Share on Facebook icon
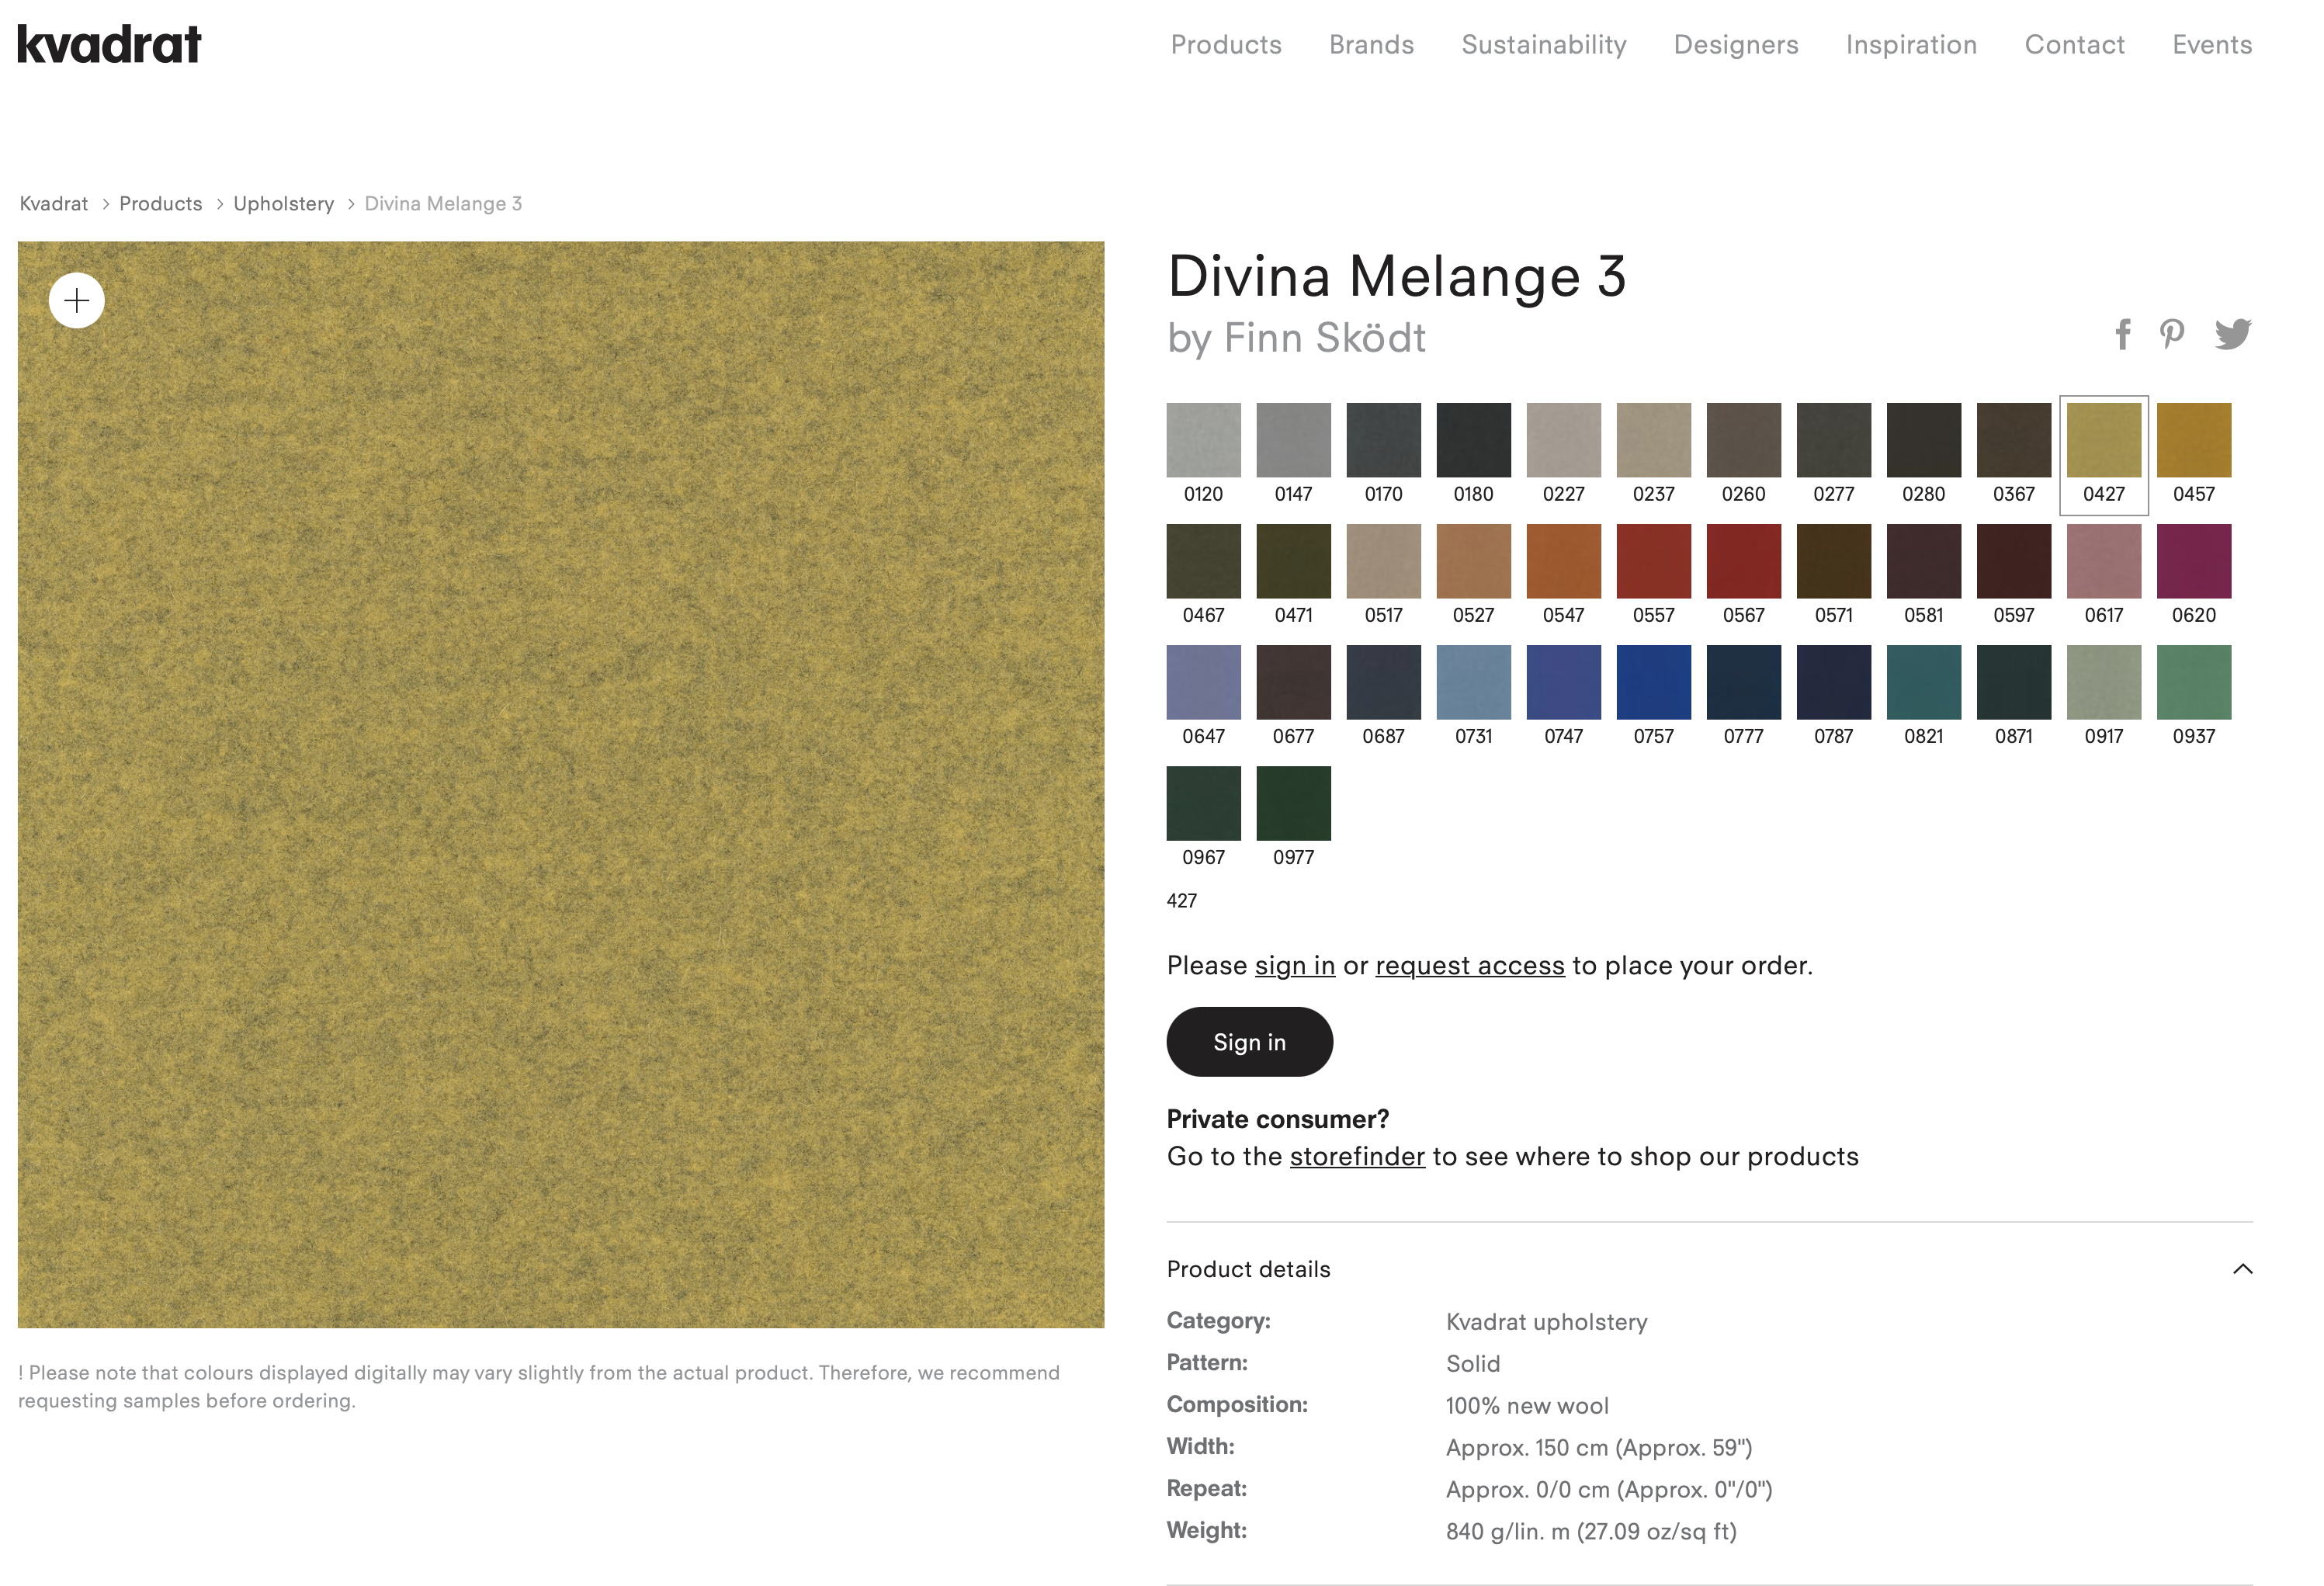2324x1586 pixels. click(2123, 334)
